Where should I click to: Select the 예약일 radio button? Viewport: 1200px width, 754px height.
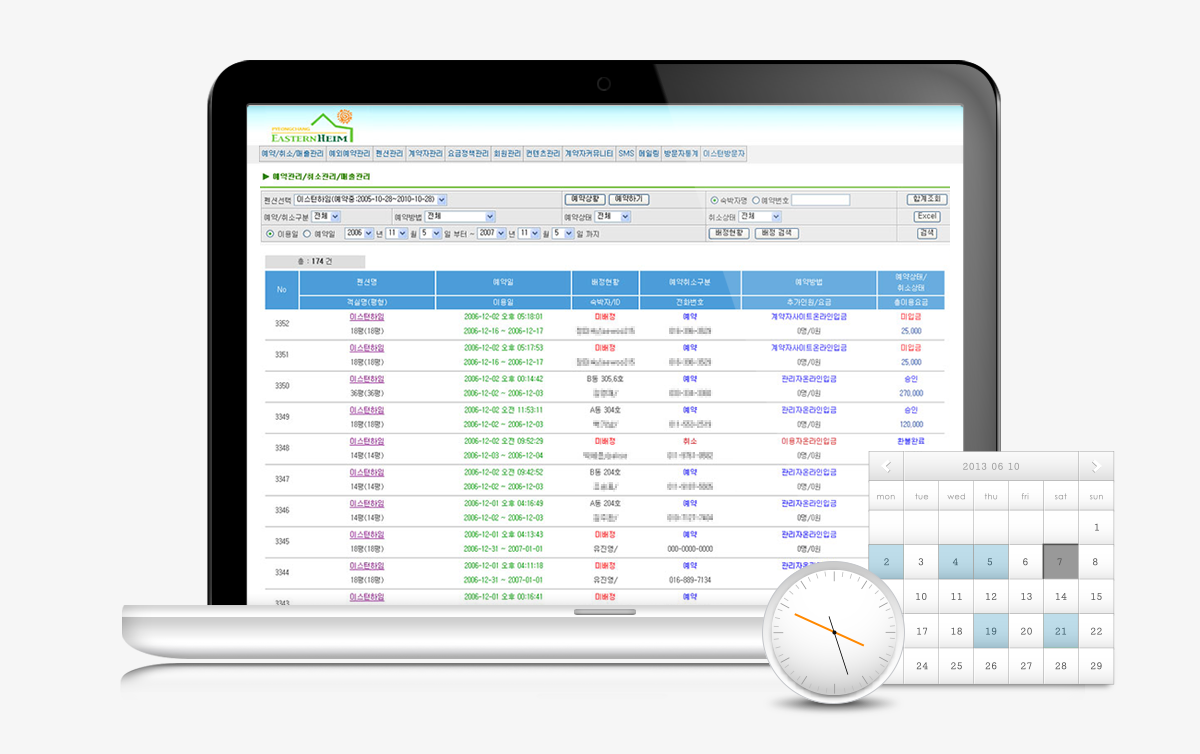307,234
